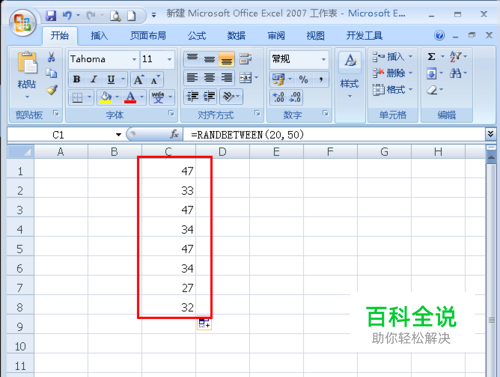The image size is (500, 377).
Task: Select all cells with corner button
Action: [x=20, y=152]
